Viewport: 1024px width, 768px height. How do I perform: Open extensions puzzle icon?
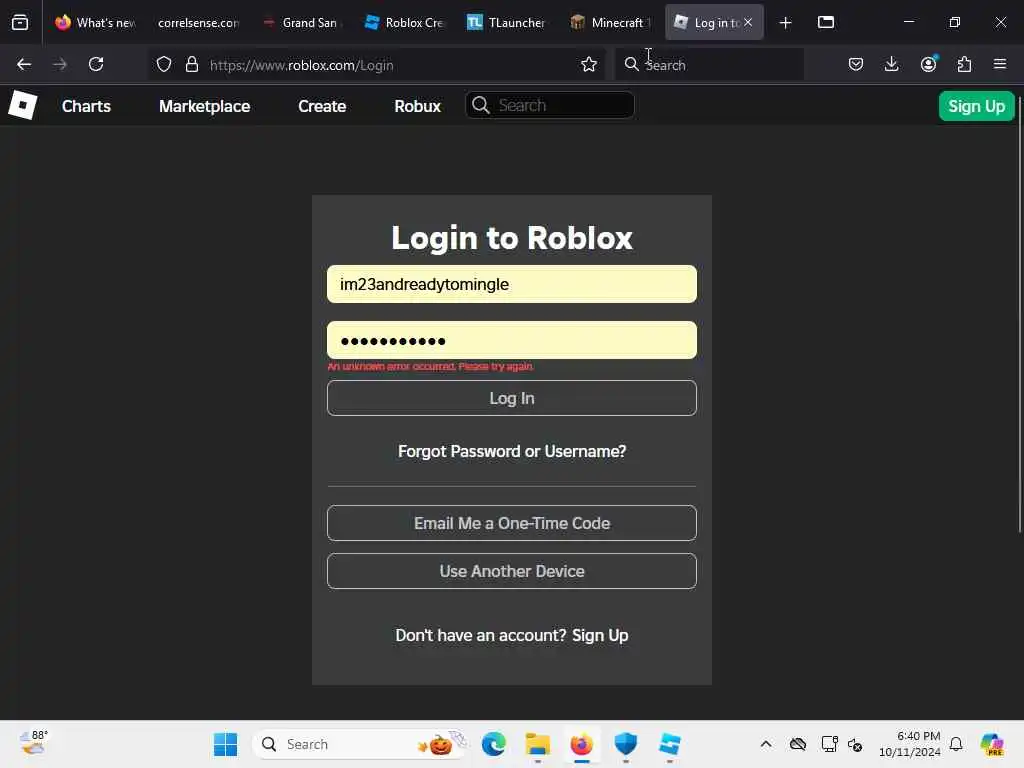(964, 65)
